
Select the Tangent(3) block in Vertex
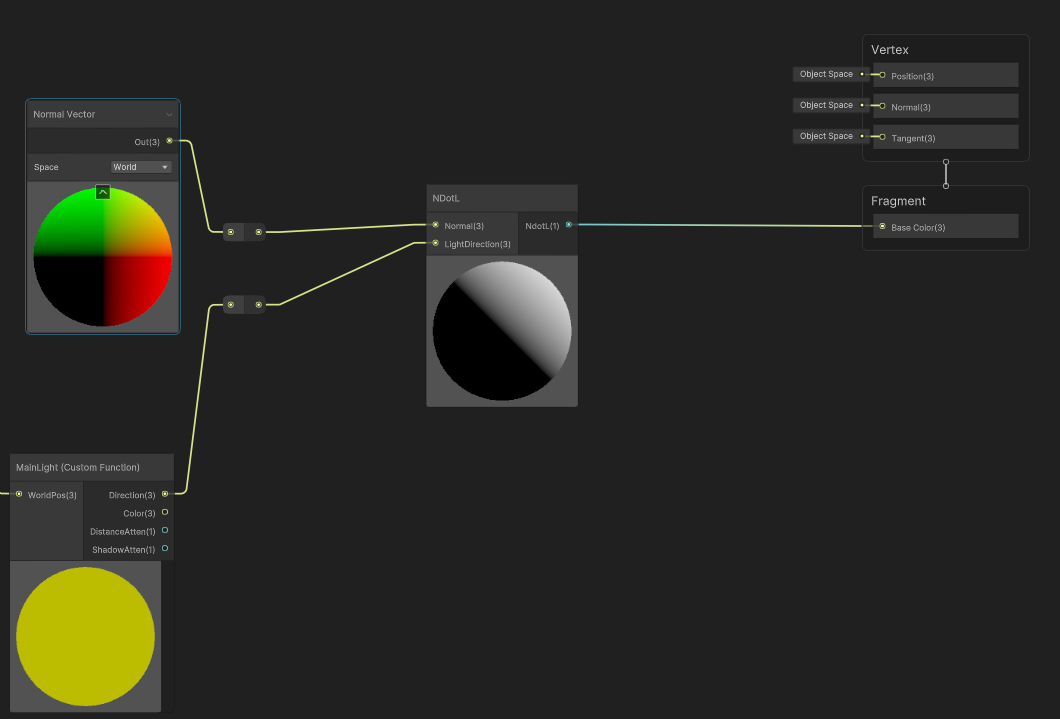[945, 138]
